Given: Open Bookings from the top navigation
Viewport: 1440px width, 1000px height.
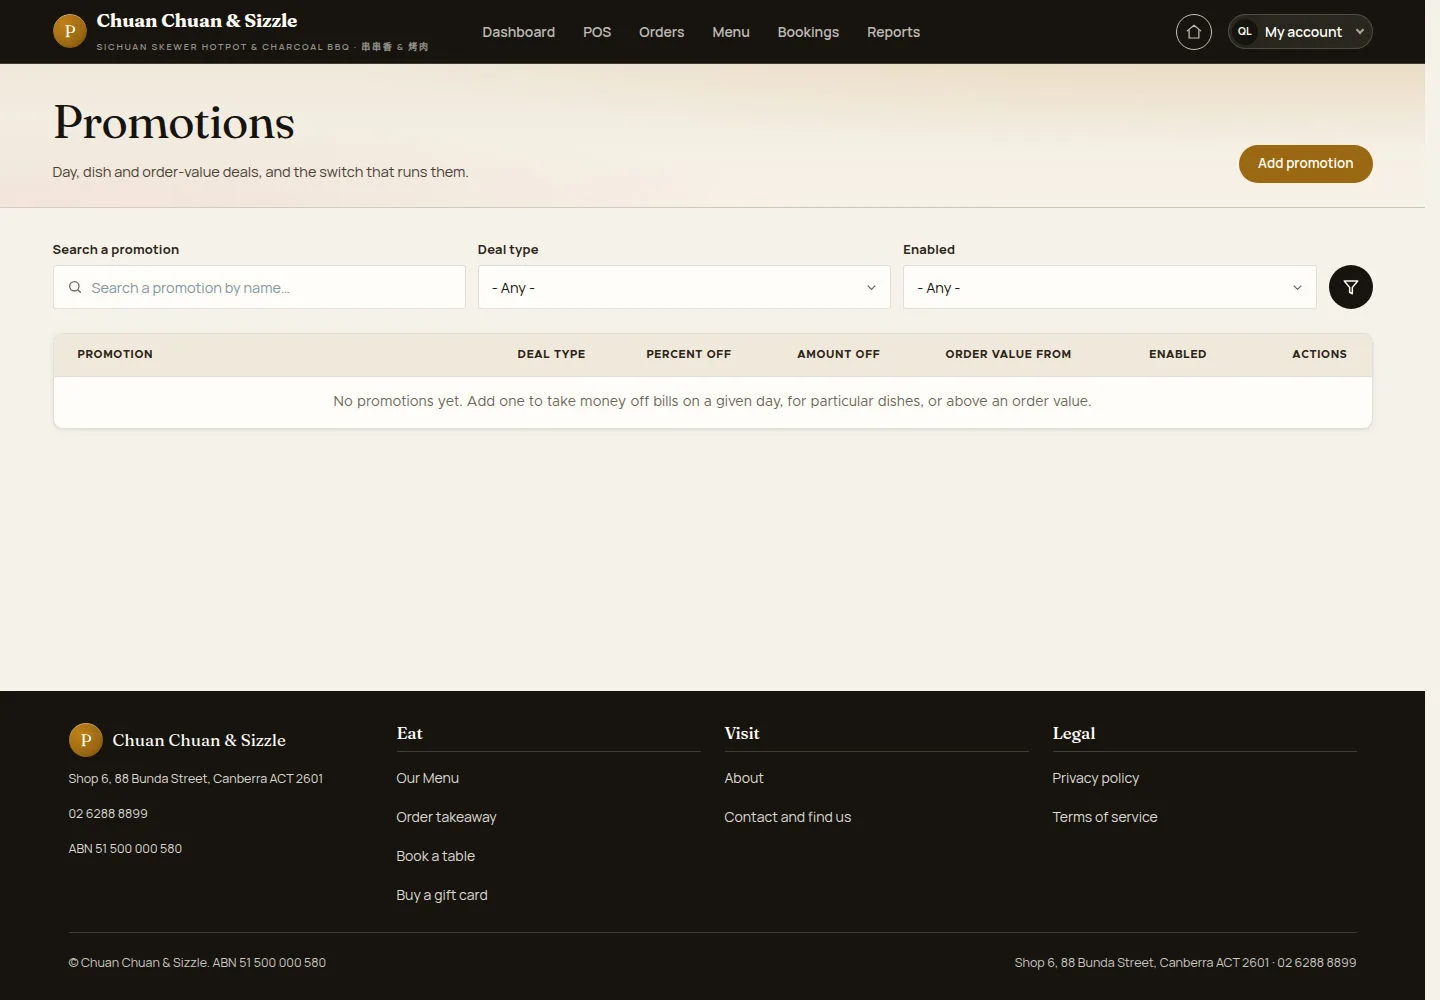Looking at the screenshot, I should coord(808,32).
